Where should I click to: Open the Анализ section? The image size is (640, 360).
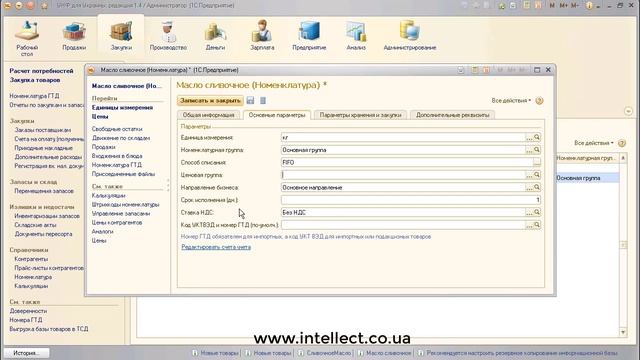click(356, 37)
